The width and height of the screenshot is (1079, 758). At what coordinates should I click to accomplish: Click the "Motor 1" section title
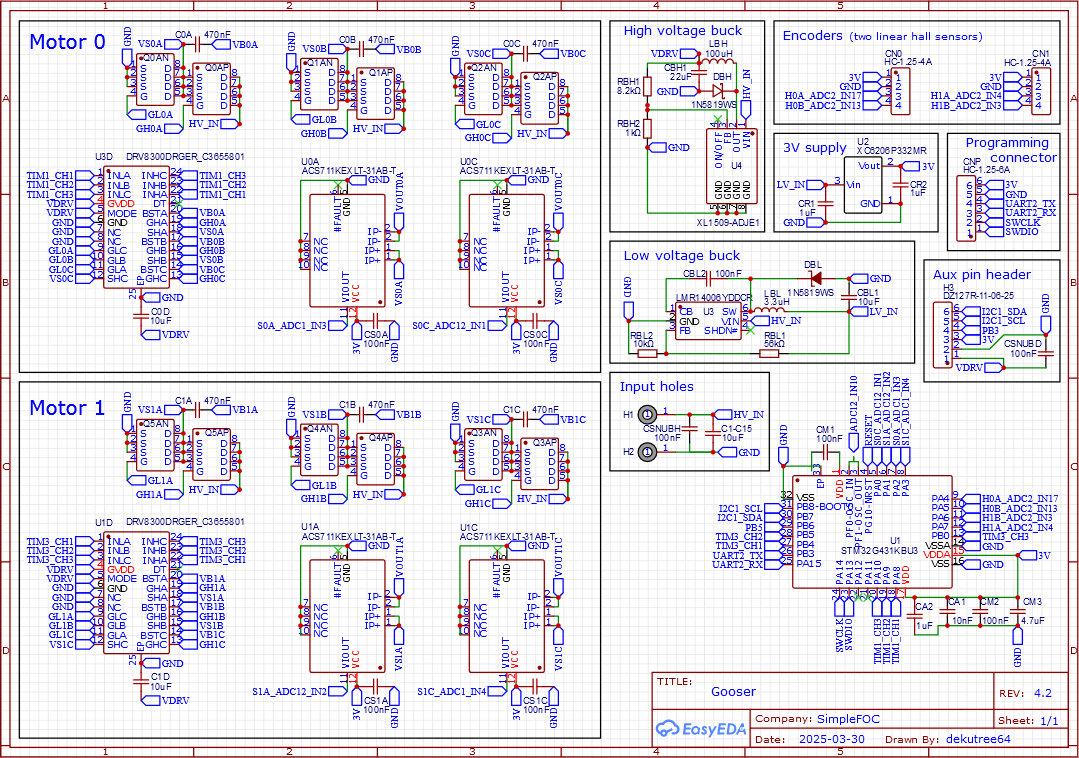click(x=66, y=408)
